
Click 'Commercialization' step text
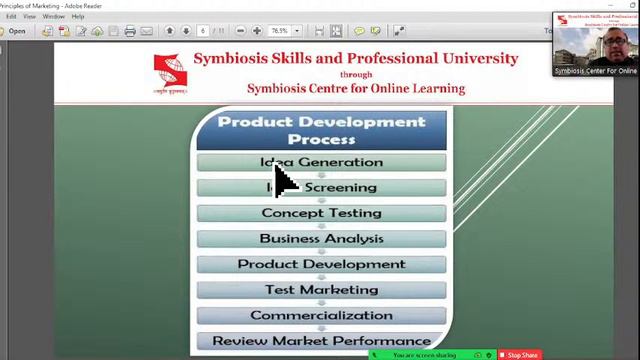[322, 316]
